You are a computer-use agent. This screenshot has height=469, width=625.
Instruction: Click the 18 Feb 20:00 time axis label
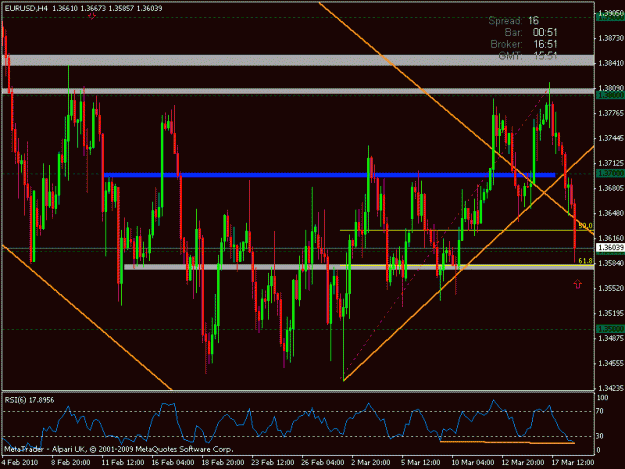(x=223, y=463)
